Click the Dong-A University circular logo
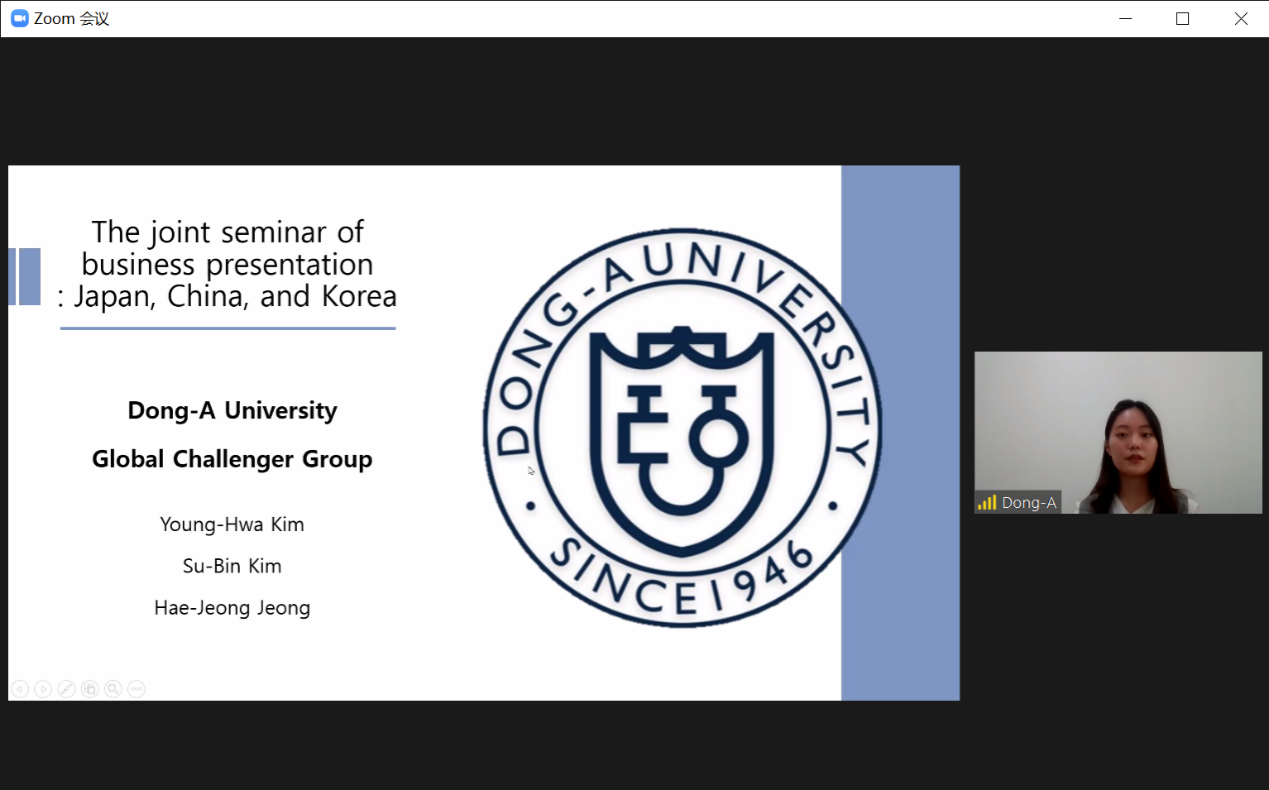 [x=683, y=428]
